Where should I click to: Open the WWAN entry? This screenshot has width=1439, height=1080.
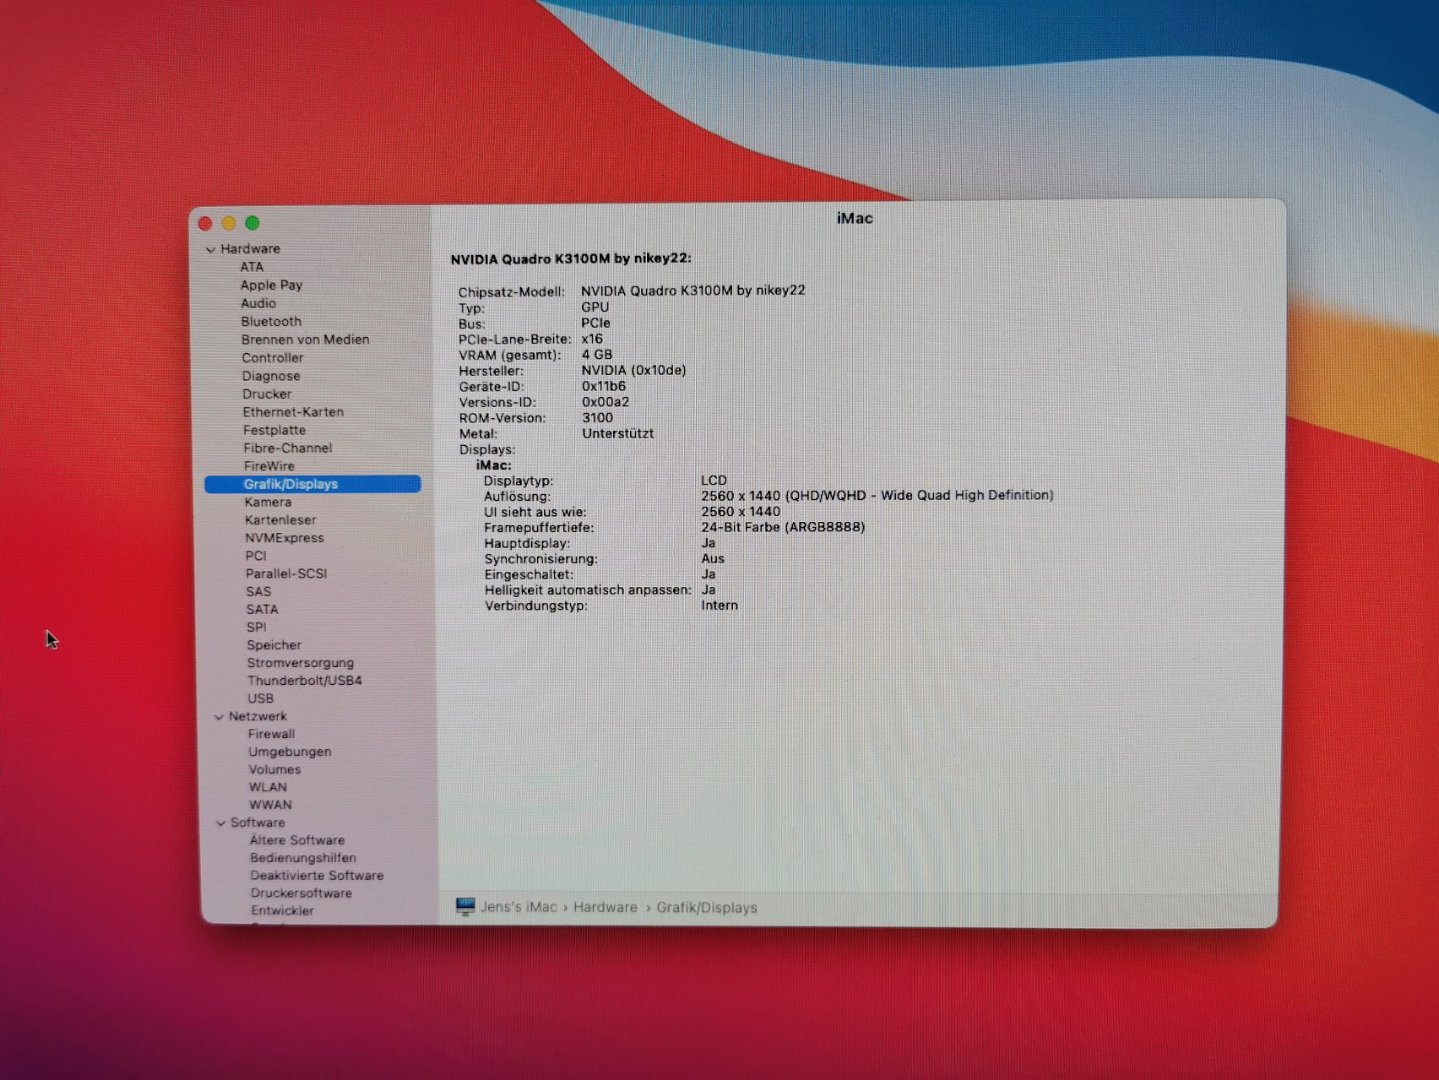271,805
